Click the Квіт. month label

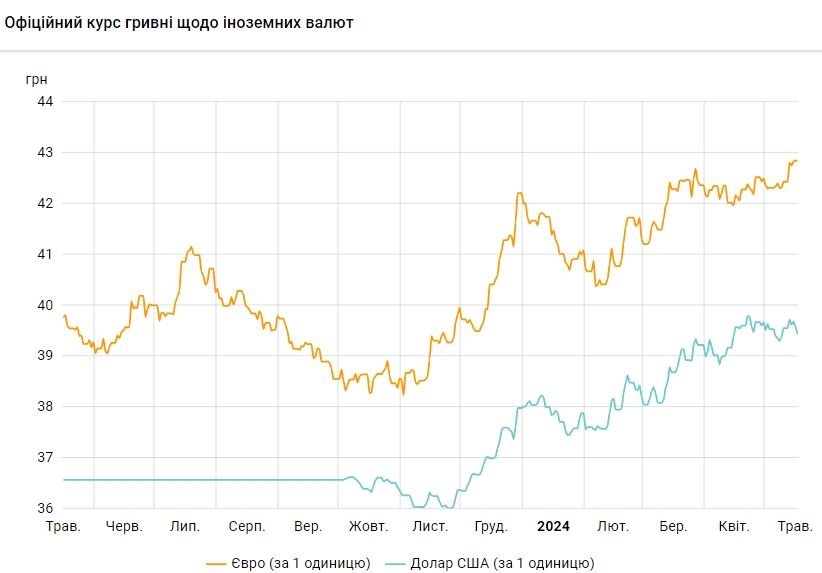point(734,526)
